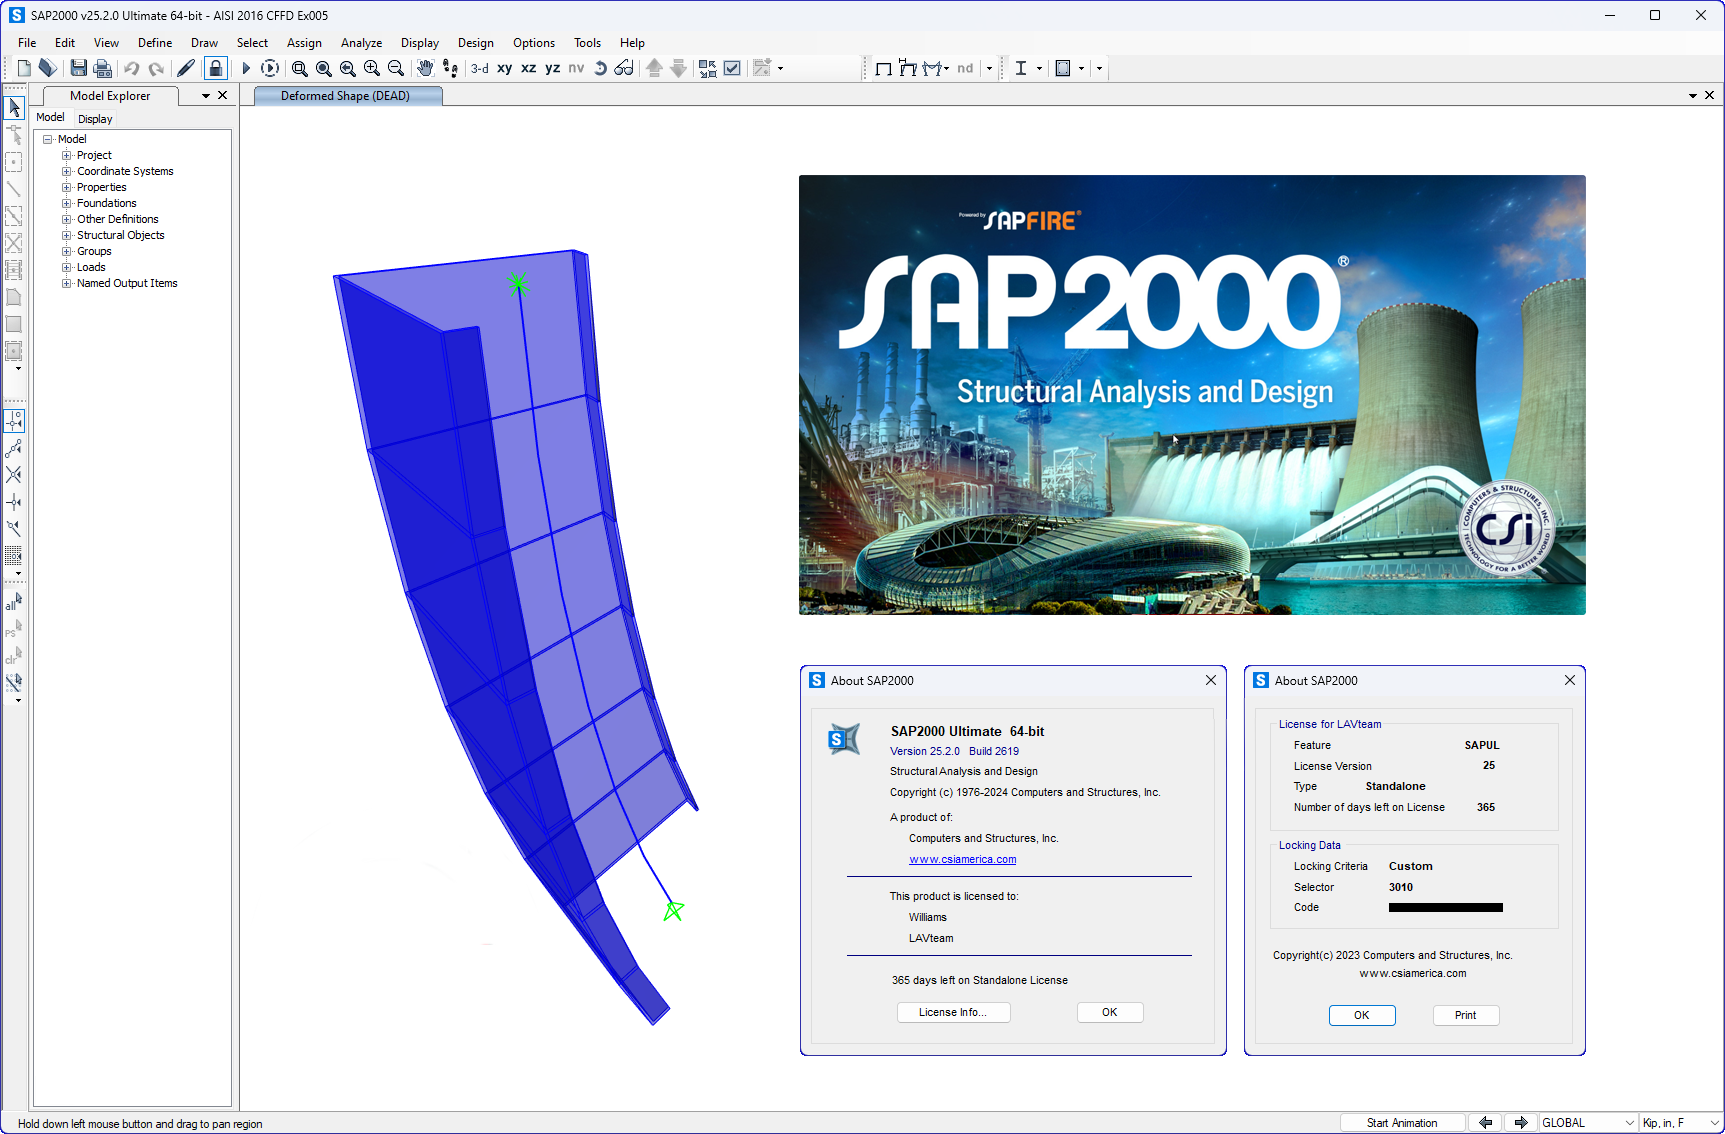Image resolution: width=1725 pixels, height=1134 pixels.
Task: Select the Pointer selection tool
Action: (15, 107)
